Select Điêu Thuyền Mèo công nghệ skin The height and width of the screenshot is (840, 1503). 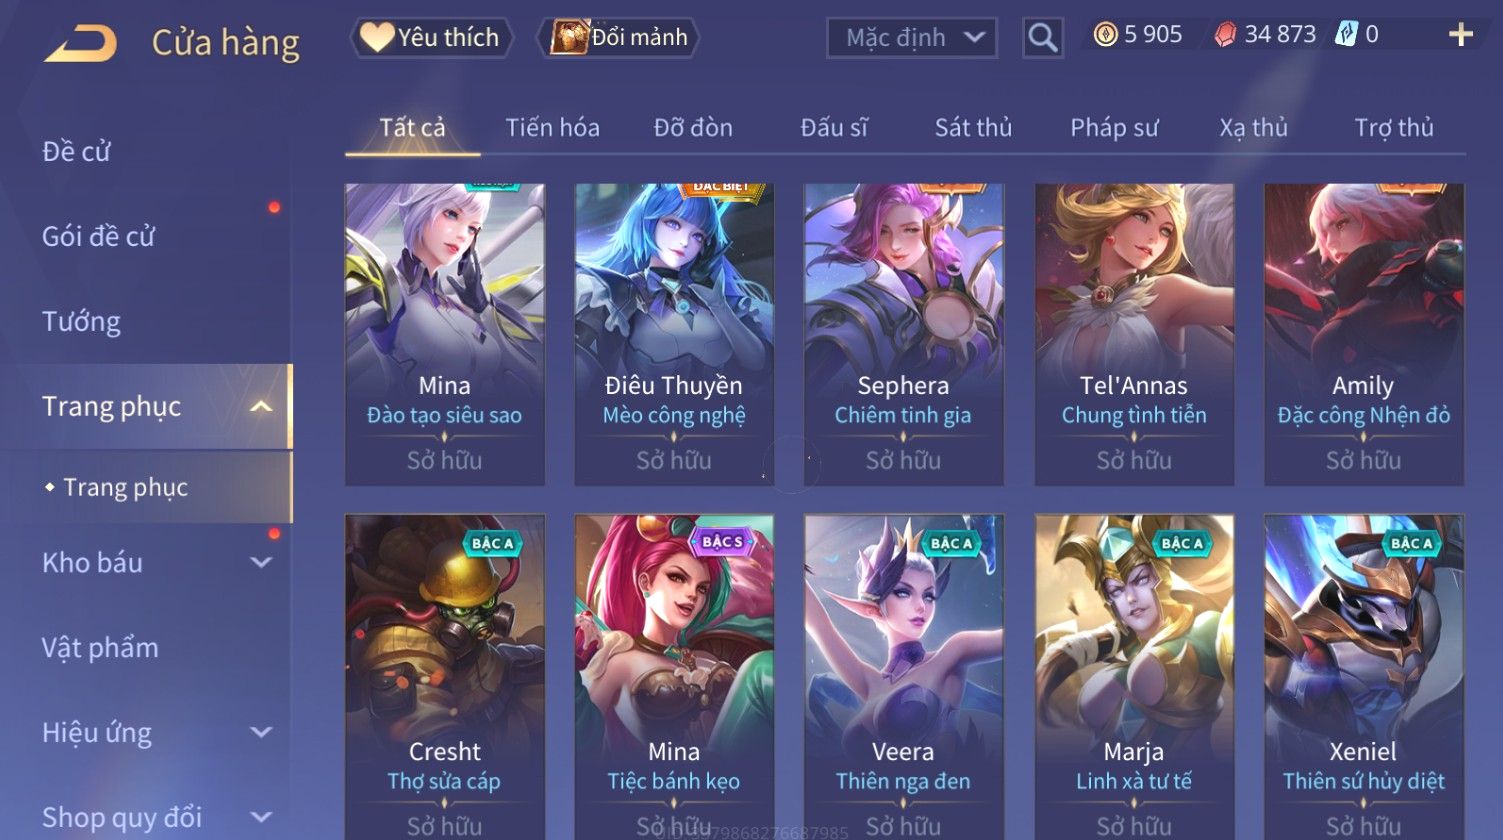pyautogui.click(x=674, y=334)
